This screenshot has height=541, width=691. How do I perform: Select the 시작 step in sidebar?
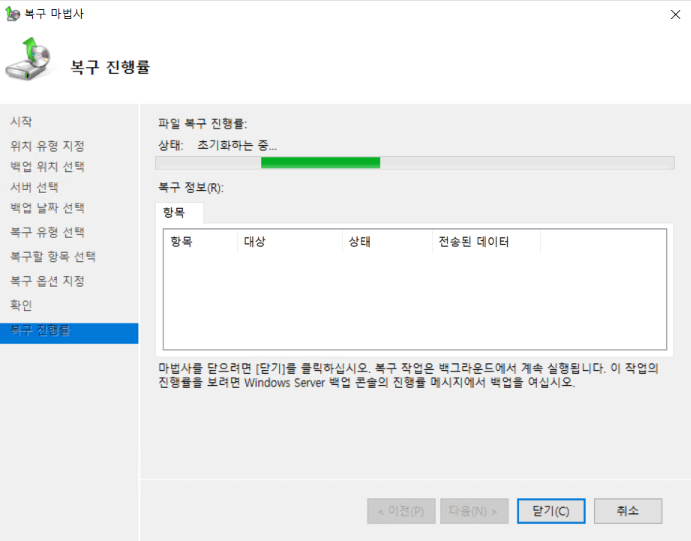[21, 122]
